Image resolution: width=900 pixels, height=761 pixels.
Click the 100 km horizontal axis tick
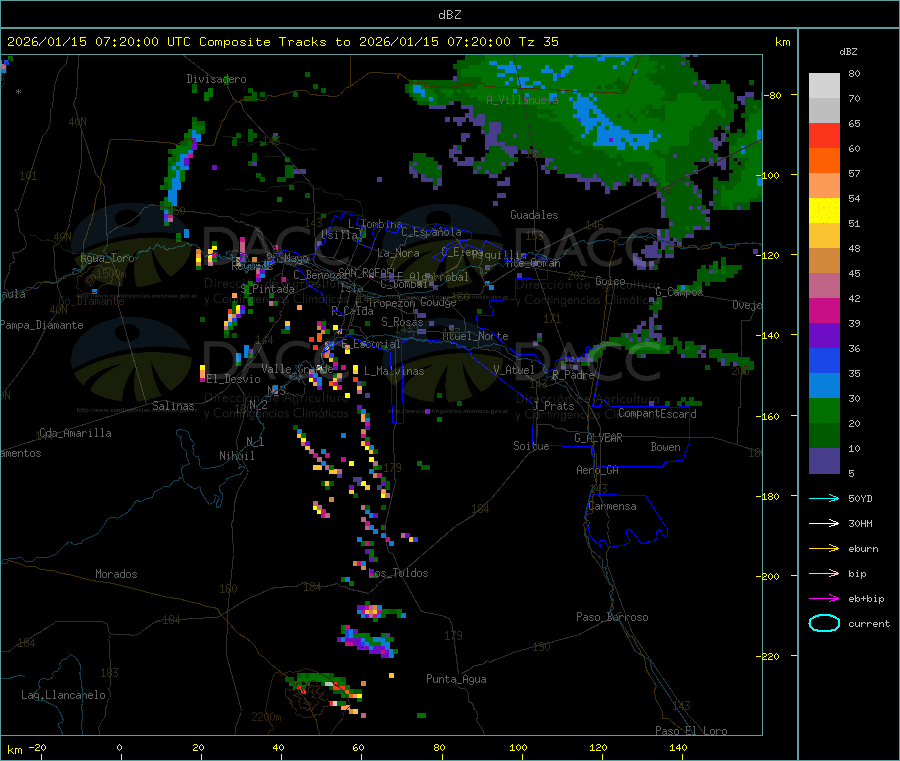pyautogui.click(x=518, y=747)
